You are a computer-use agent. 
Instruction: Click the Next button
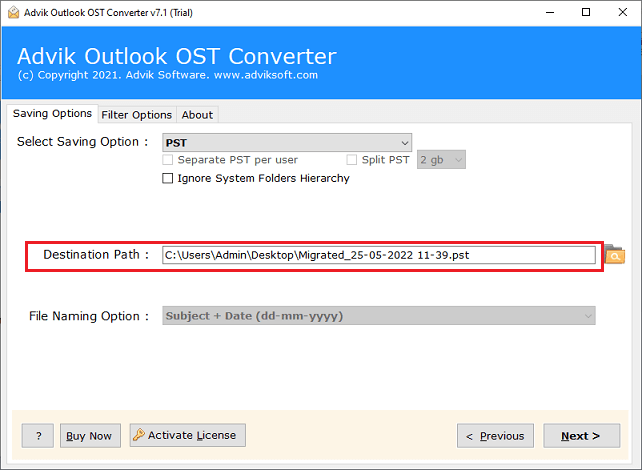point(581,436)
